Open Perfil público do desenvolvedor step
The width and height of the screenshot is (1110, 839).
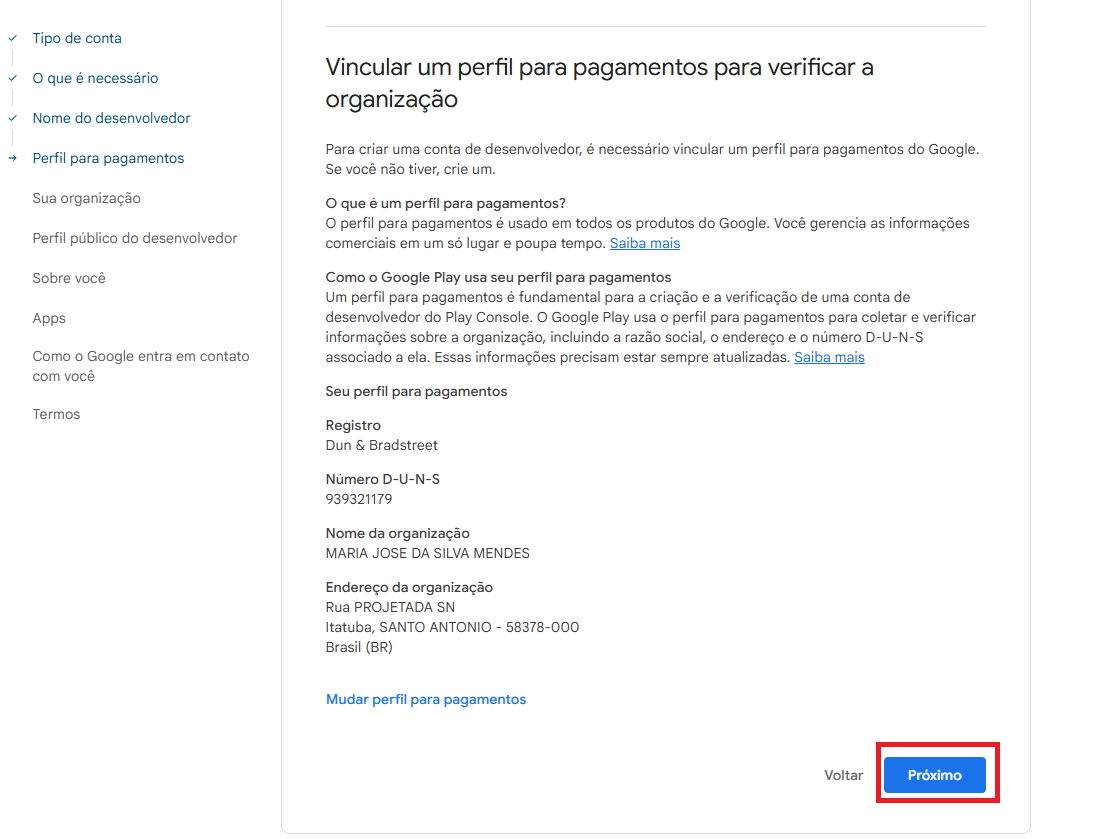[135, 238]
